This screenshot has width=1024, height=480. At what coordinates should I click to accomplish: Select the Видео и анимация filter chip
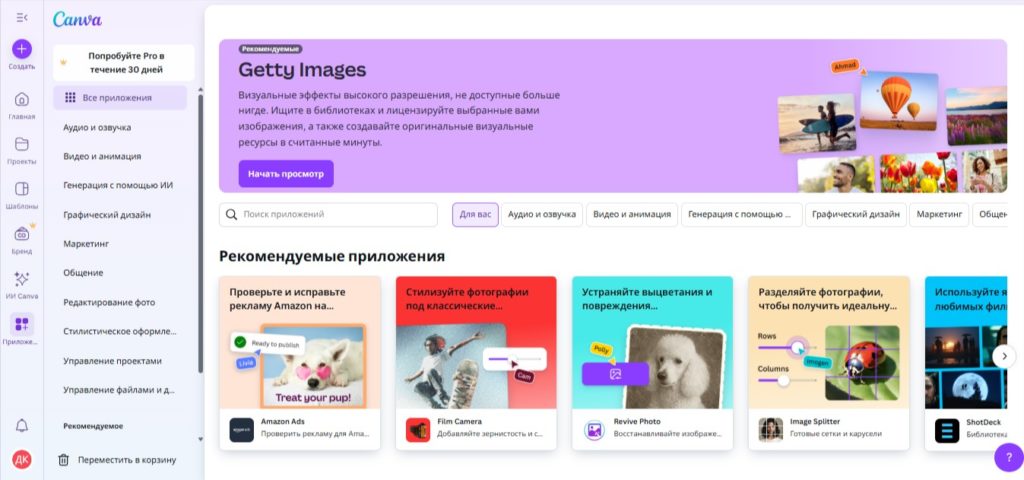click(x=632, y=214)
